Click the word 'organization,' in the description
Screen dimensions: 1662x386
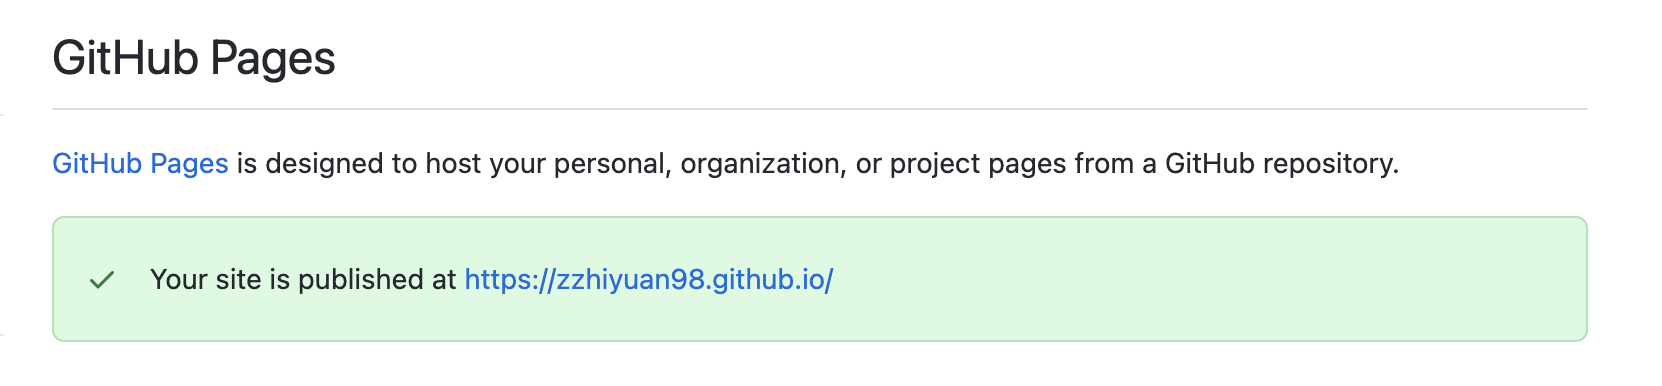point(764,163)
